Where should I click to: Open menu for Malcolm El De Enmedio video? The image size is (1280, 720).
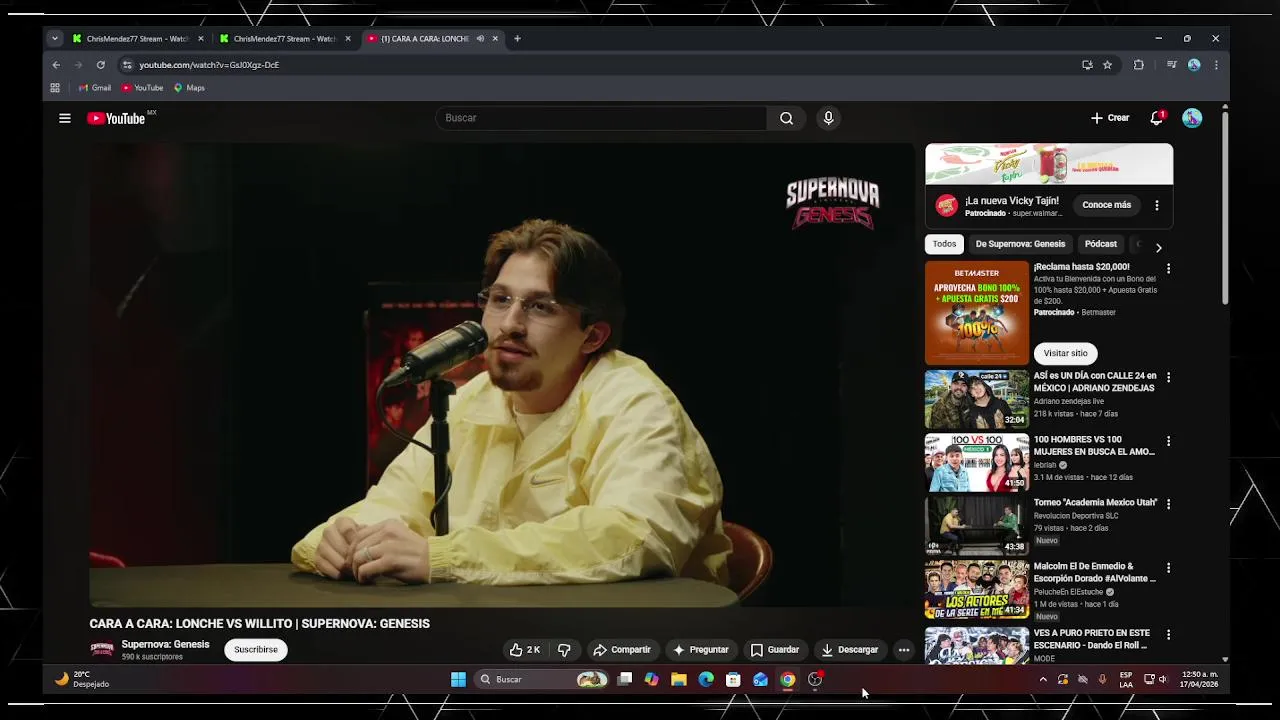point(1168,568)
